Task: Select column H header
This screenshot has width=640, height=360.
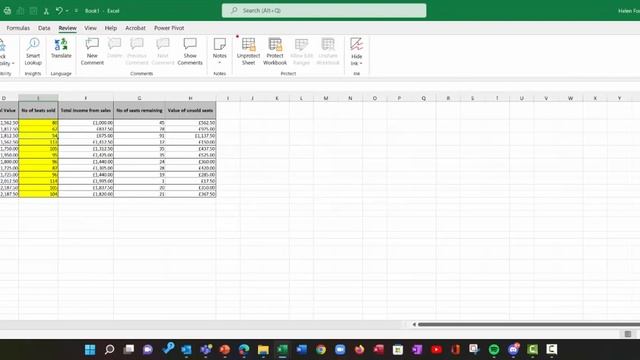Action: [190, 98]
